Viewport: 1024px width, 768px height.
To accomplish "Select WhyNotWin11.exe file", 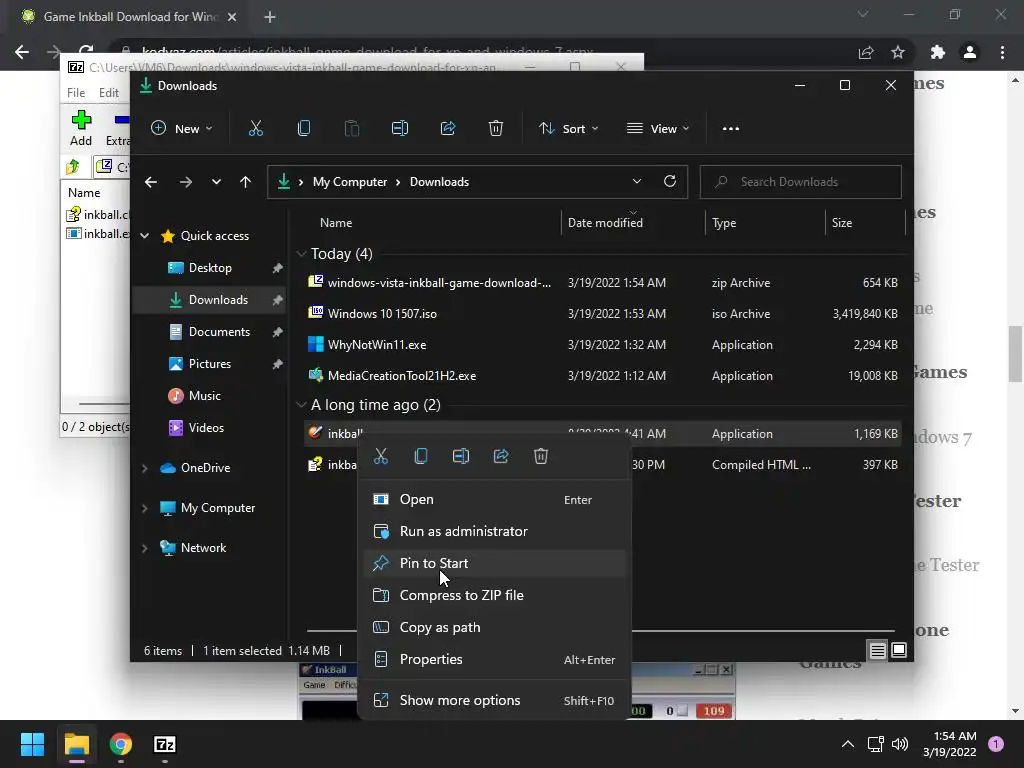I will pos(603,345).
